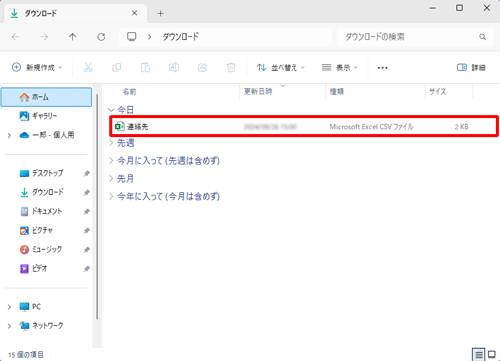Click the PC monitor icon in address bar
500x361 pixels.
click(x=132, y=36)
